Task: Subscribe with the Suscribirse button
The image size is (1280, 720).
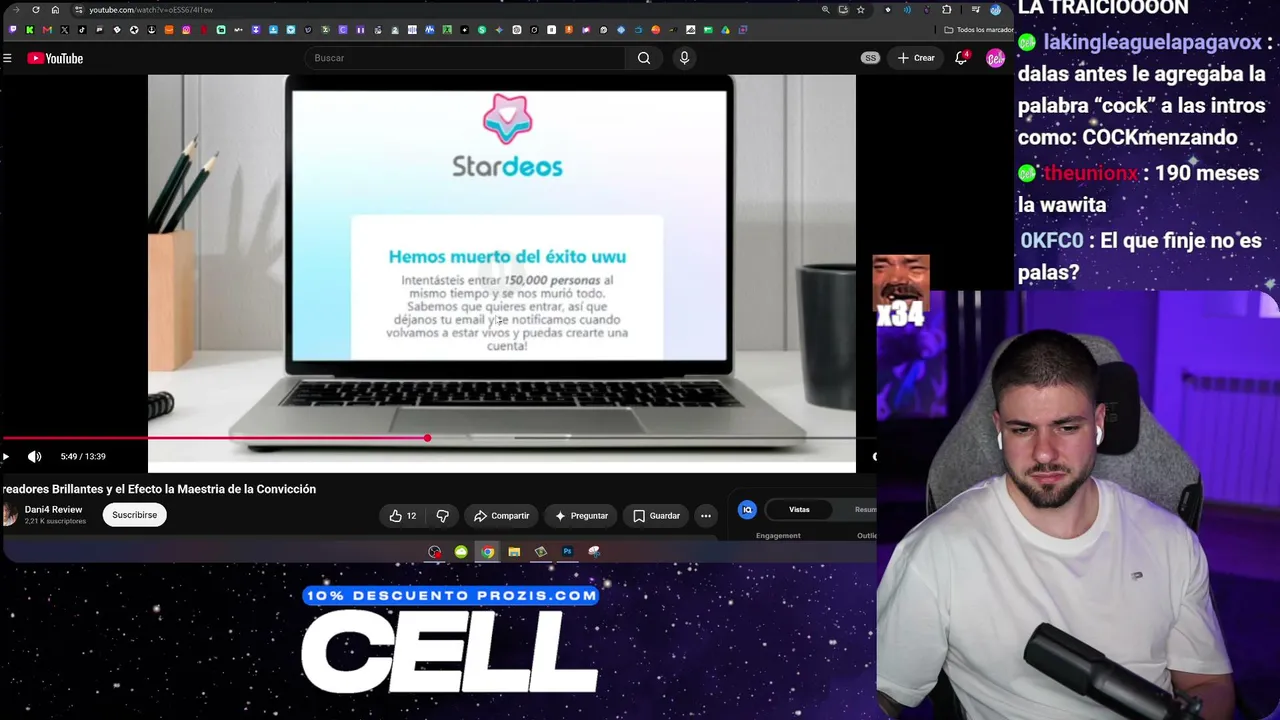Action: pyautogui.click(x=134, y=515)
